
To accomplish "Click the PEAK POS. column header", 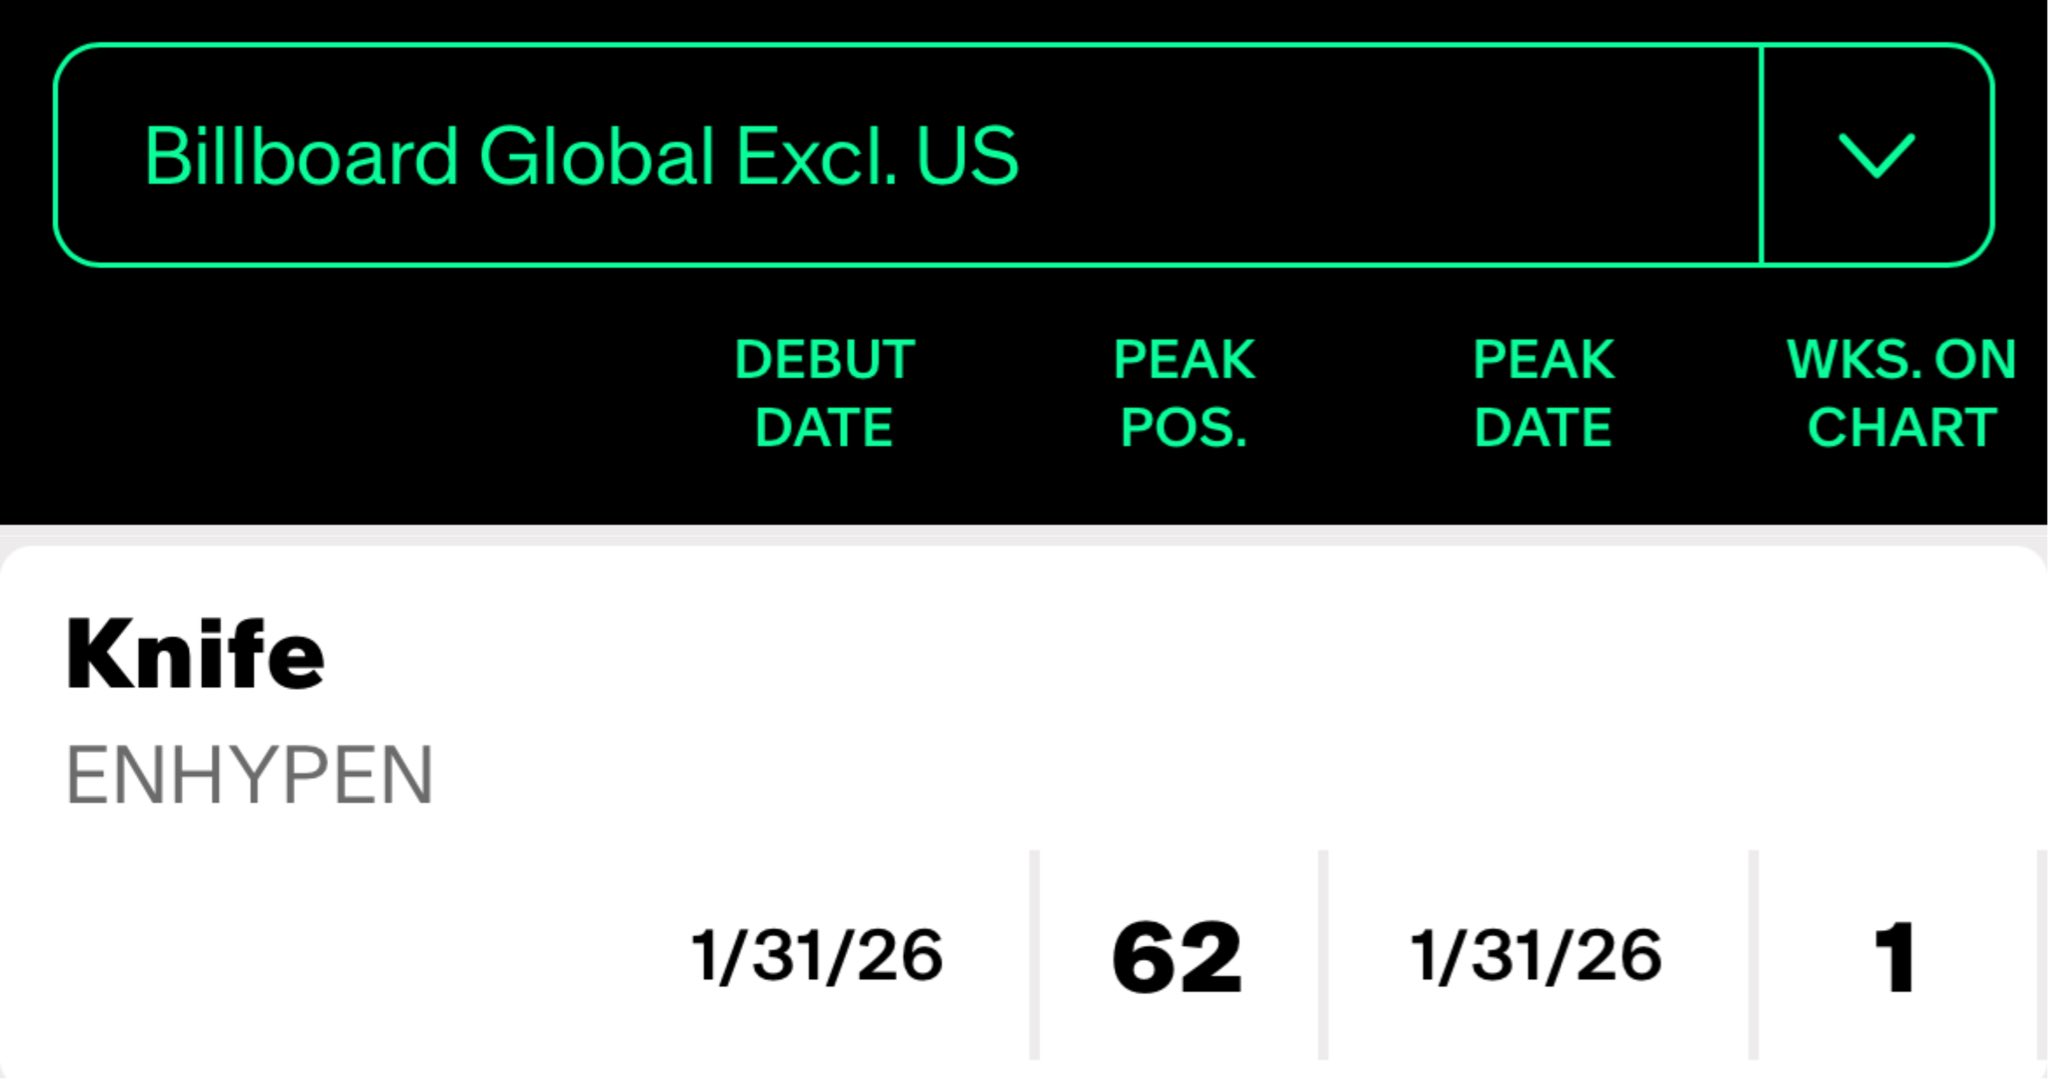I will tap(1184, 393).
